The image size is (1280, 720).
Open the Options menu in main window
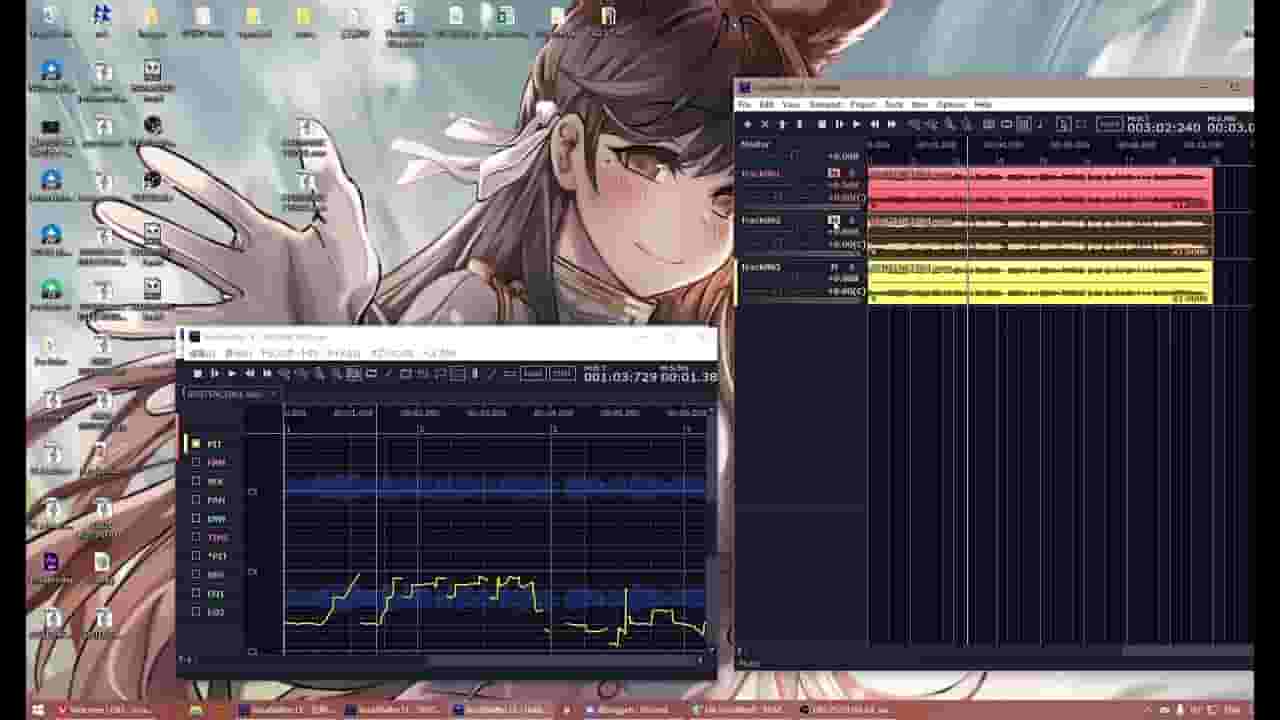click(x=951, y=104)
